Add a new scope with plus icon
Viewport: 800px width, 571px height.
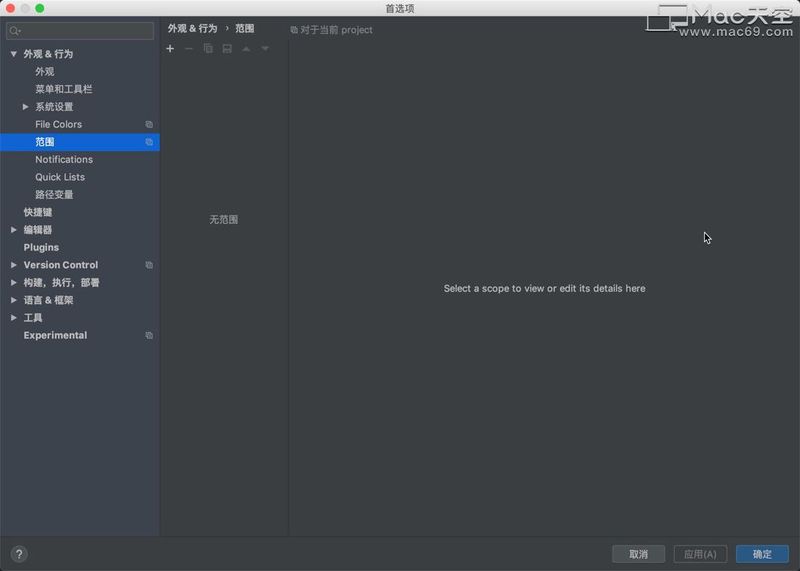click(170, 48)
